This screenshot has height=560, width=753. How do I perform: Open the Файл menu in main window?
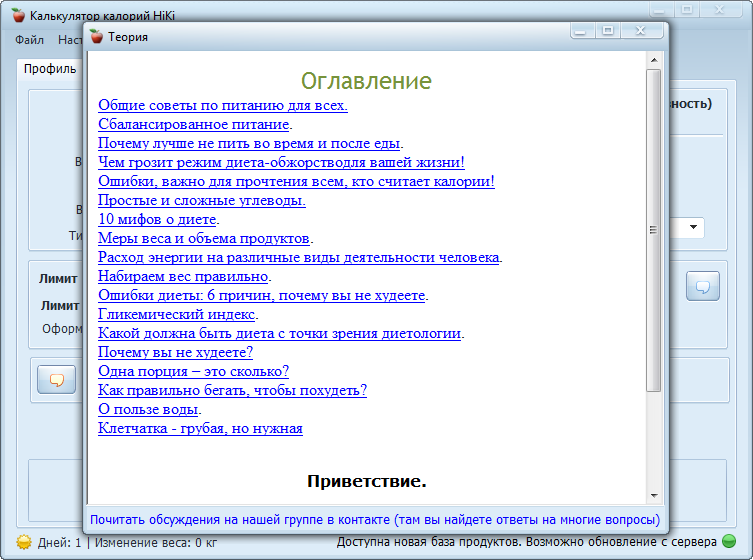click(29, 40)
